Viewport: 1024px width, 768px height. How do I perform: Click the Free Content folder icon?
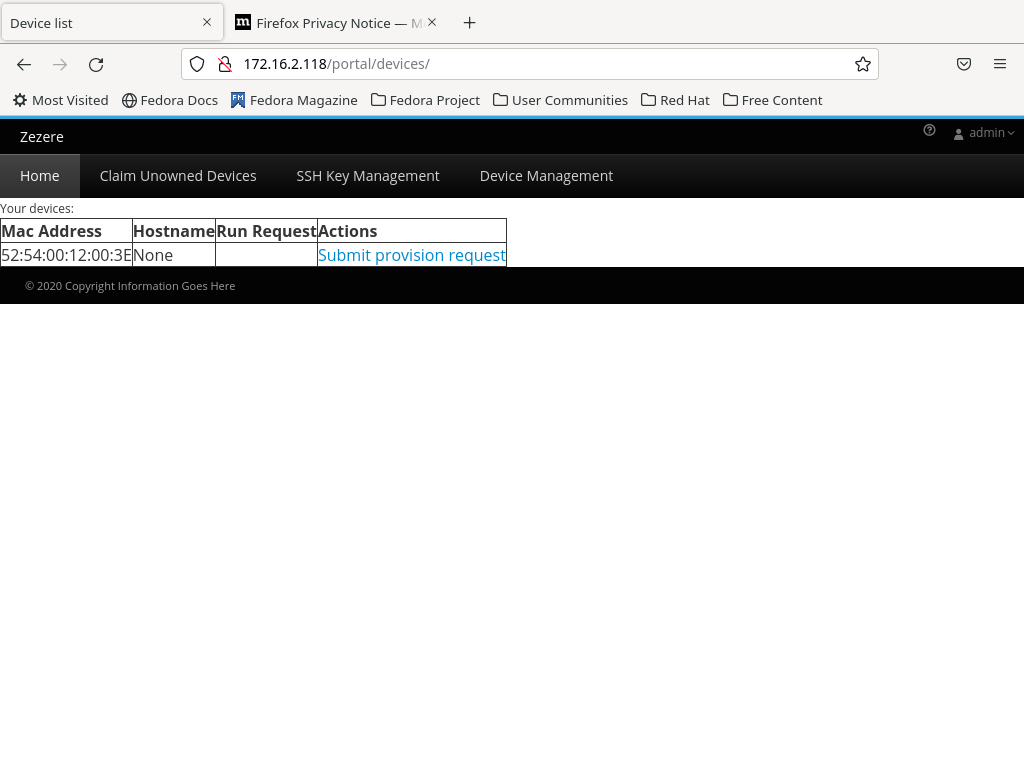click(730, 100)
